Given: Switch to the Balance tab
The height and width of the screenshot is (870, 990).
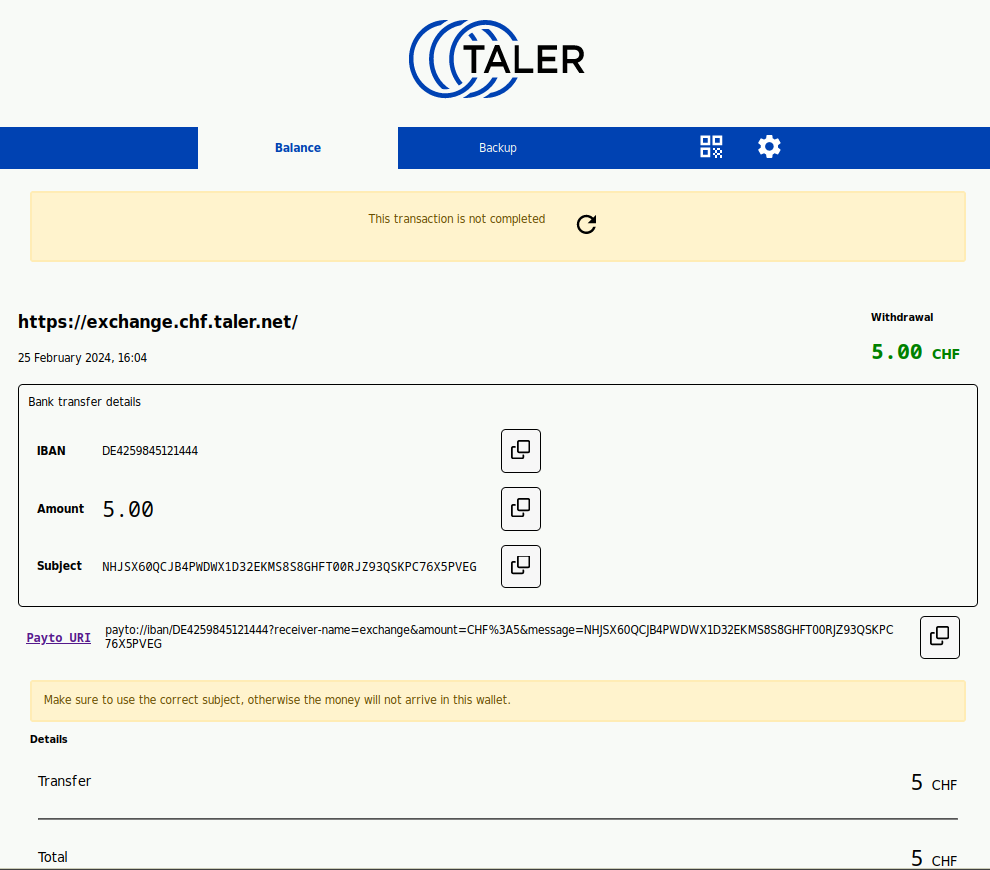Looking at the screenshot, I should 297,147.
